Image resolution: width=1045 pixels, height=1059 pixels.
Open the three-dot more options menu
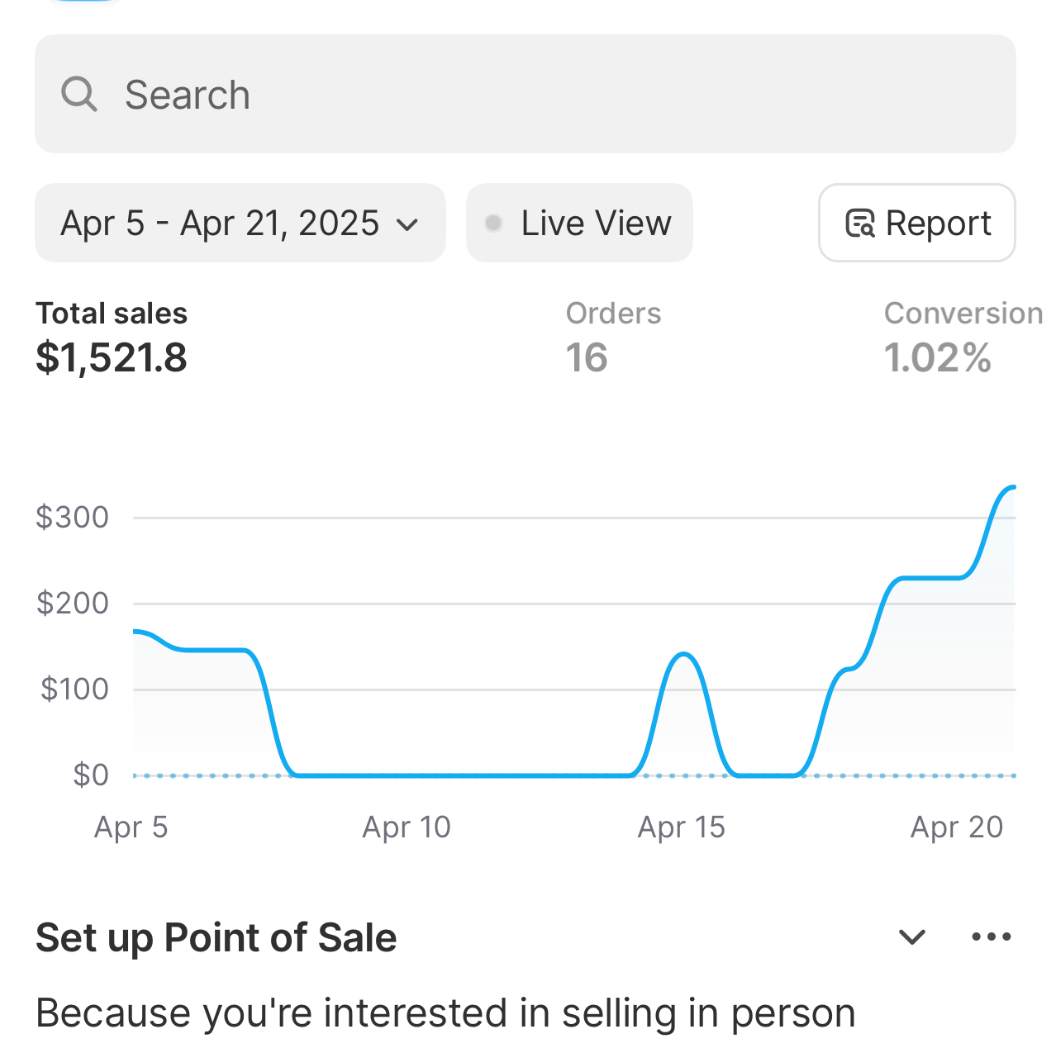991,937
